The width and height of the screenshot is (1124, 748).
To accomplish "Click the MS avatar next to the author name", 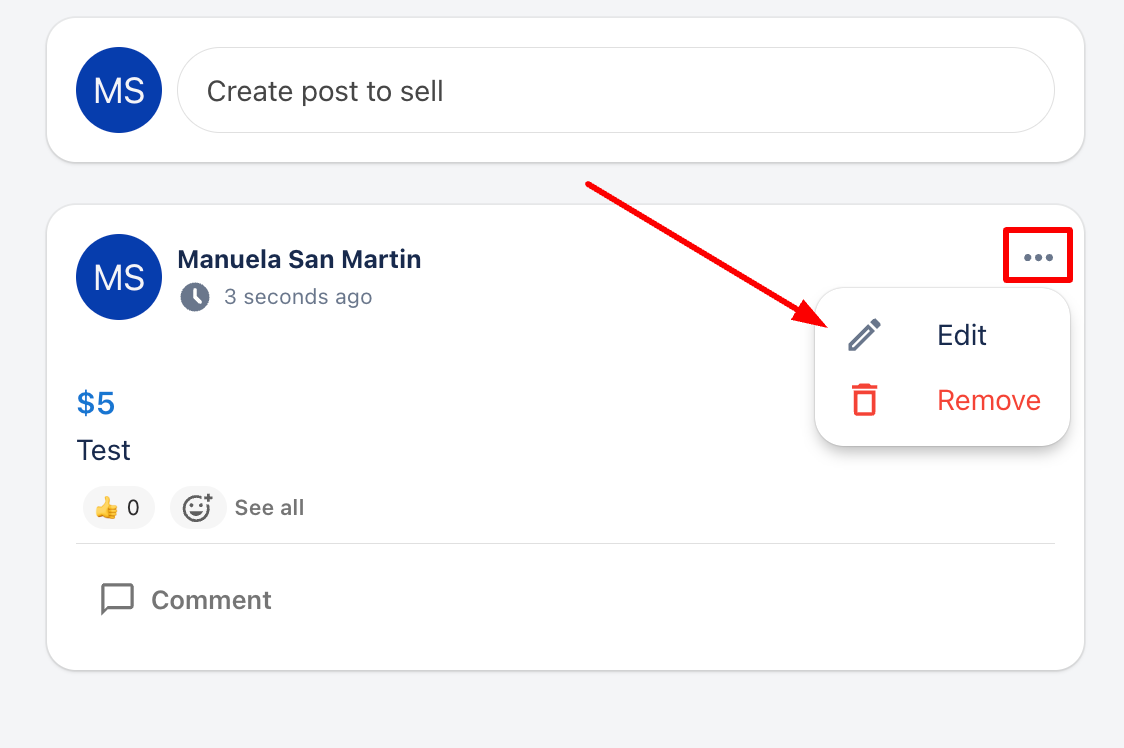I will (119, 277).
